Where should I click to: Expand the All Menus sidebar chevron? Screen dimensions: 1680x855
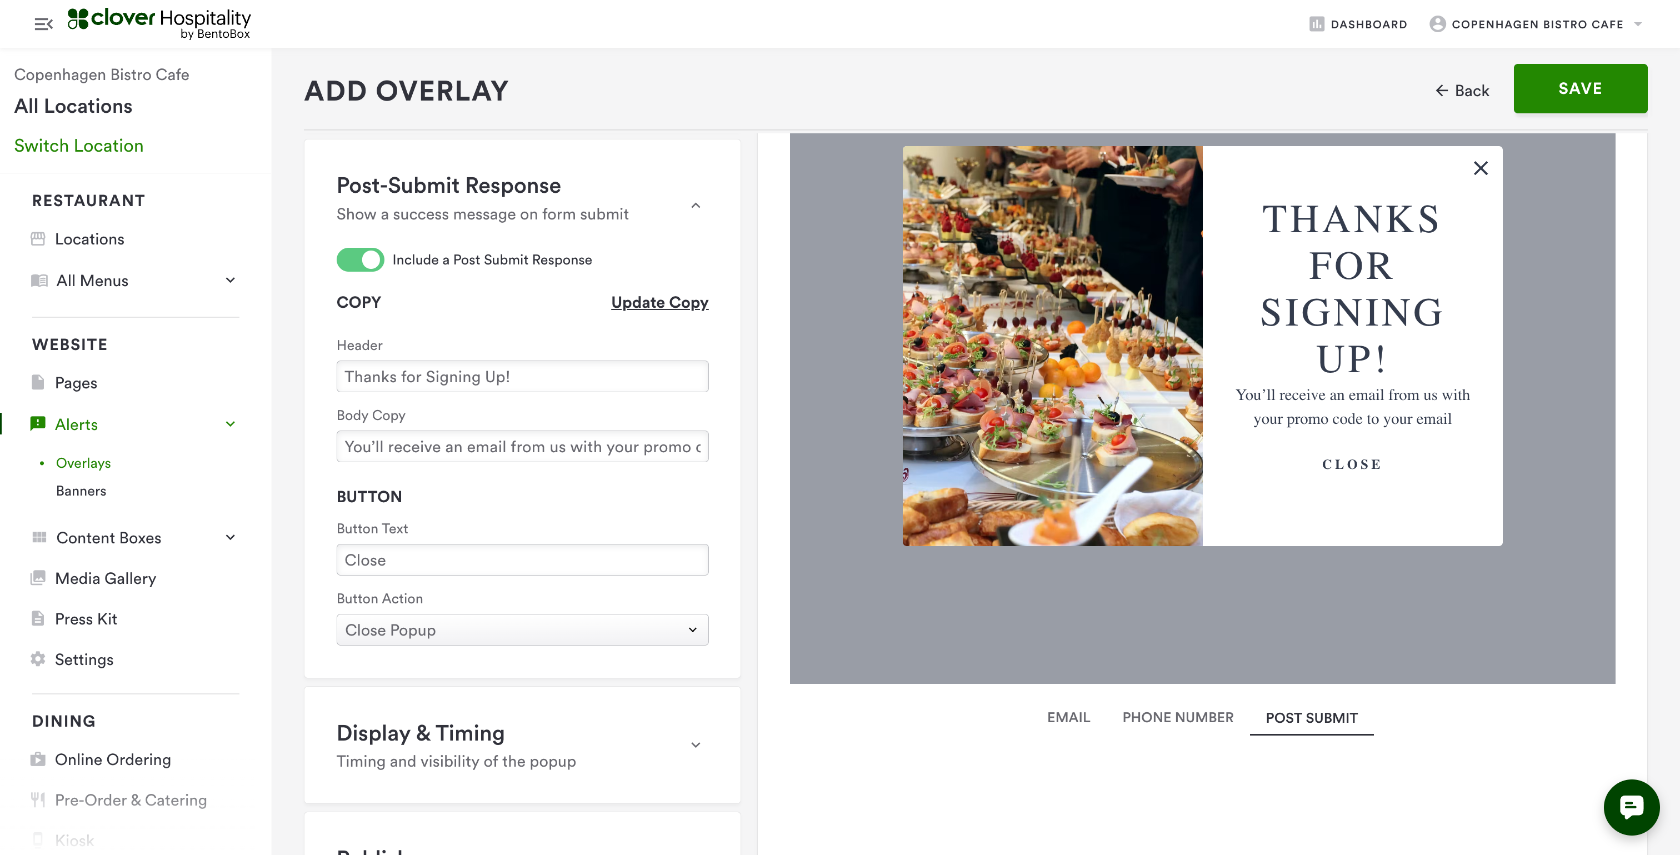(231, 280)
